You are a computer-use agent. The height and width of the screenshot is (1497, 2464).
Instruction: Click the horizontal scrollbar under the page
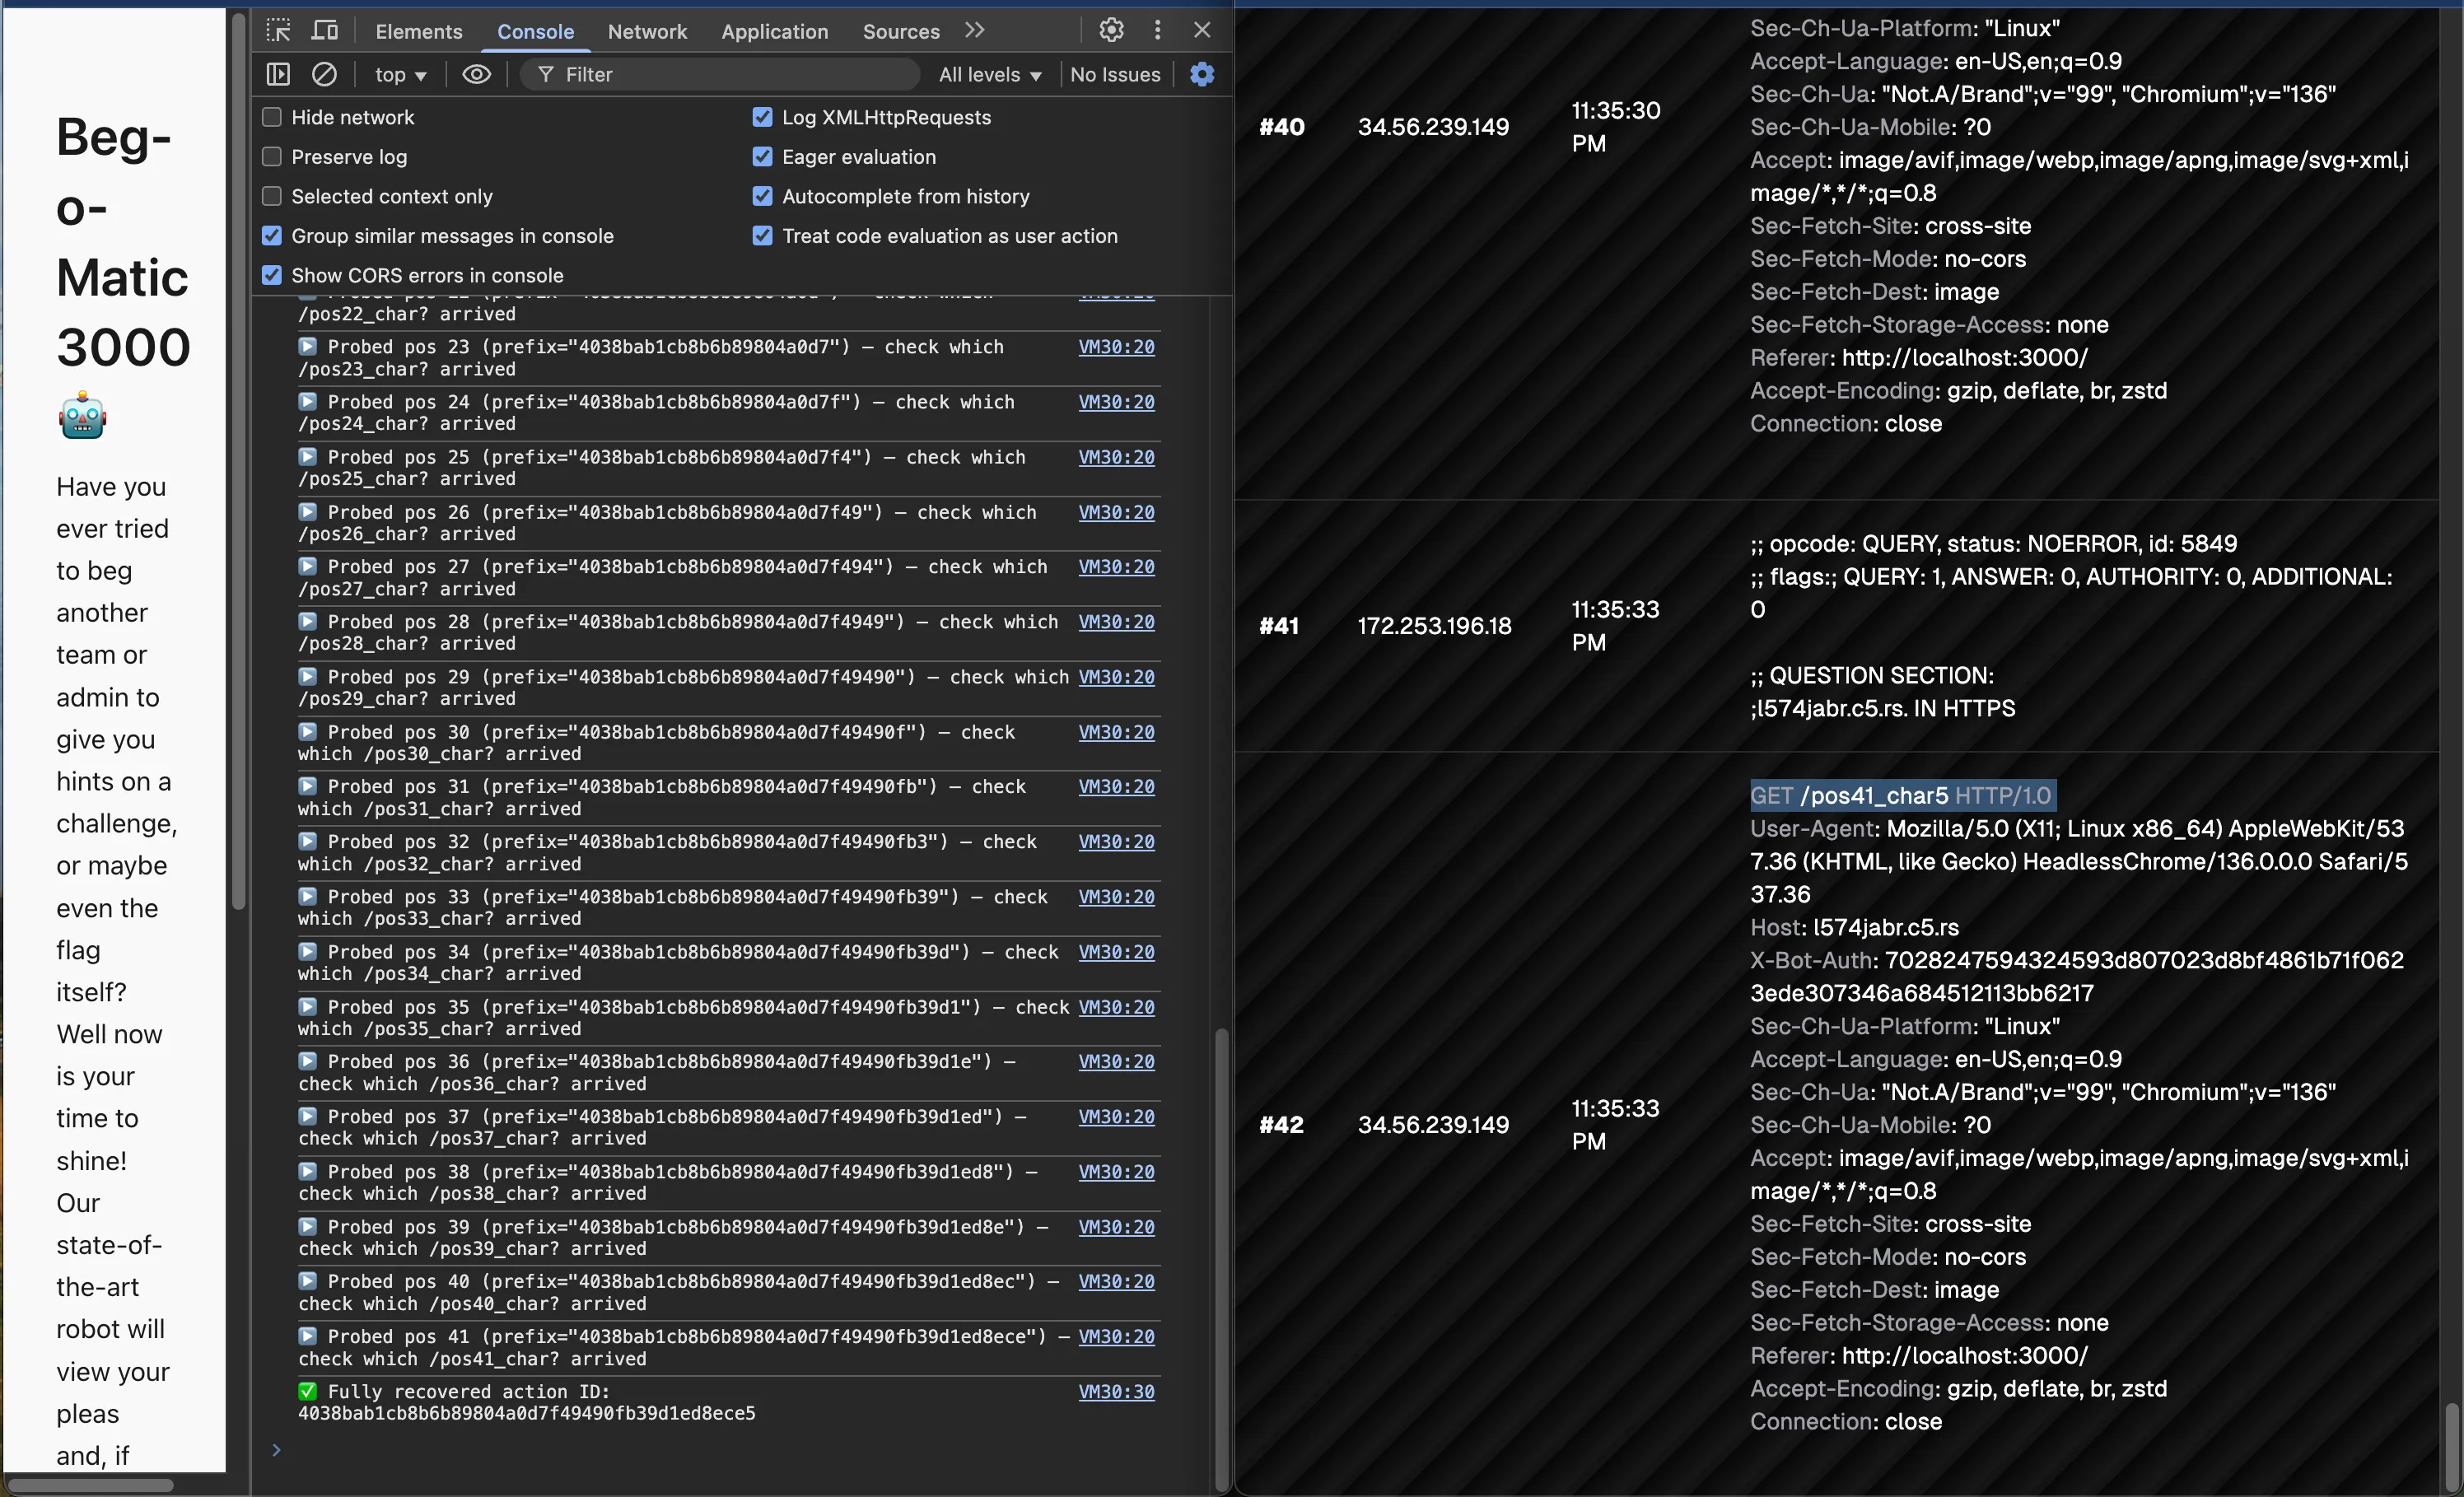click(x=90, y=1485)
